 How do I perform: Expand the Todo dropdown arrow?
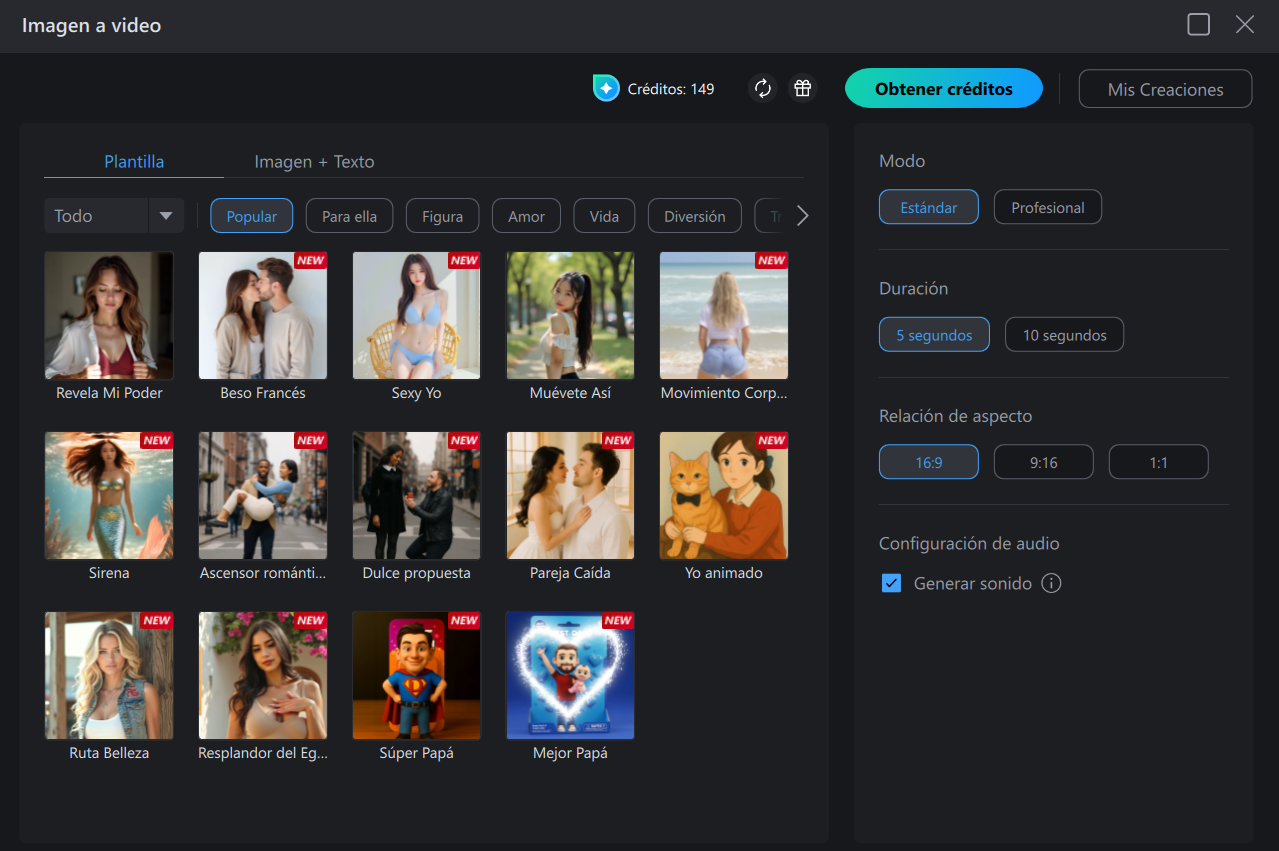point(166,216)
